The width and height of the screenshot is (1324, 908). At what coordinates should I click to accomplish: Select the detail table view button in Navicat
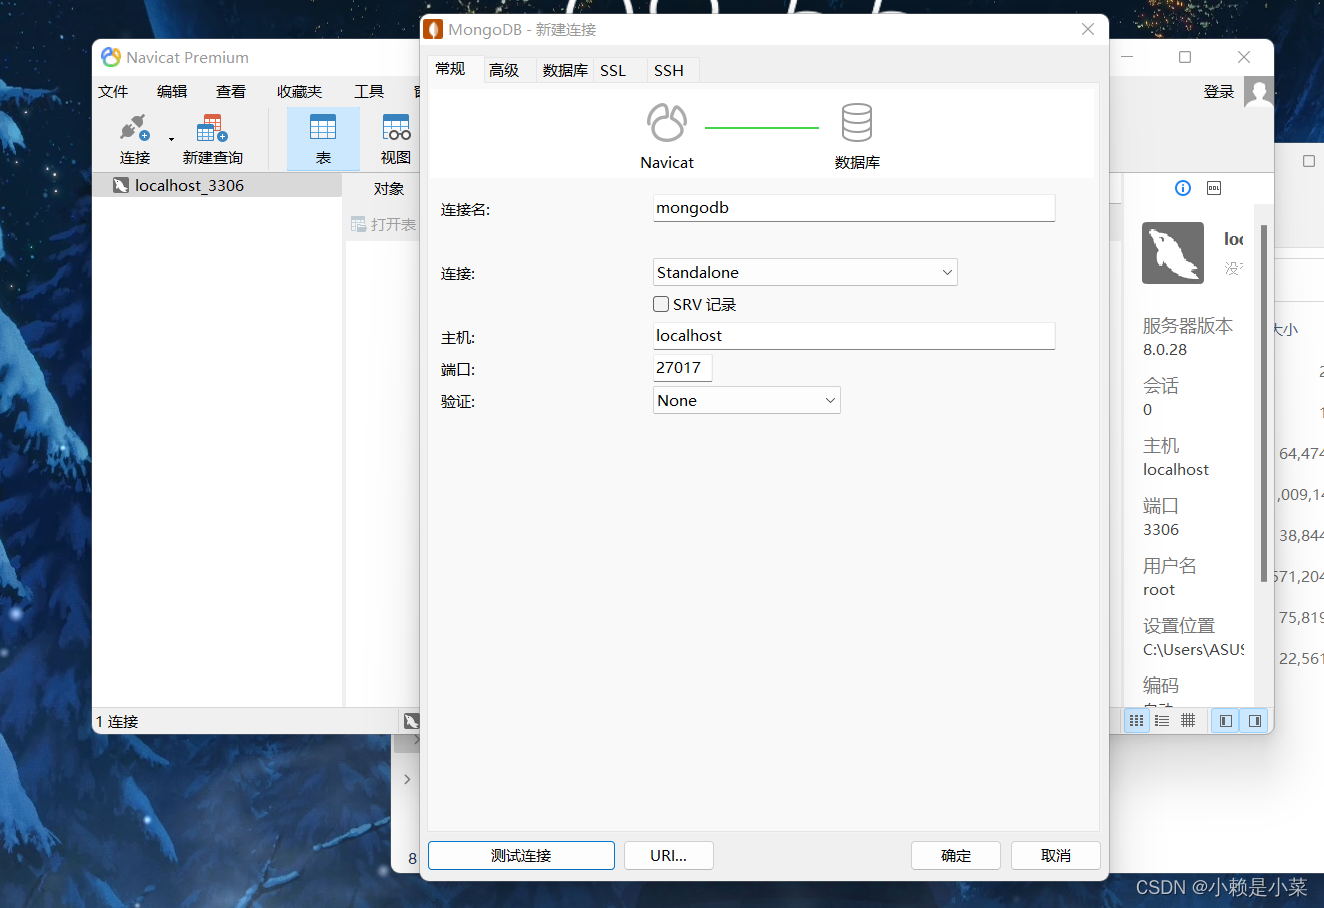click(x=1188, y=720)
